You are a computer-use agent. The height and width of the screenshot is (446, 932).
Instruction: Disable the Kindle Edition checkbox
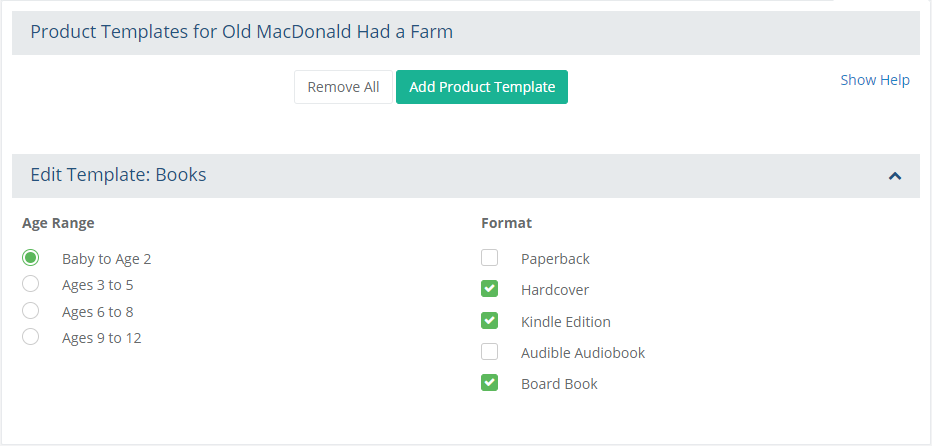[489, 321]
